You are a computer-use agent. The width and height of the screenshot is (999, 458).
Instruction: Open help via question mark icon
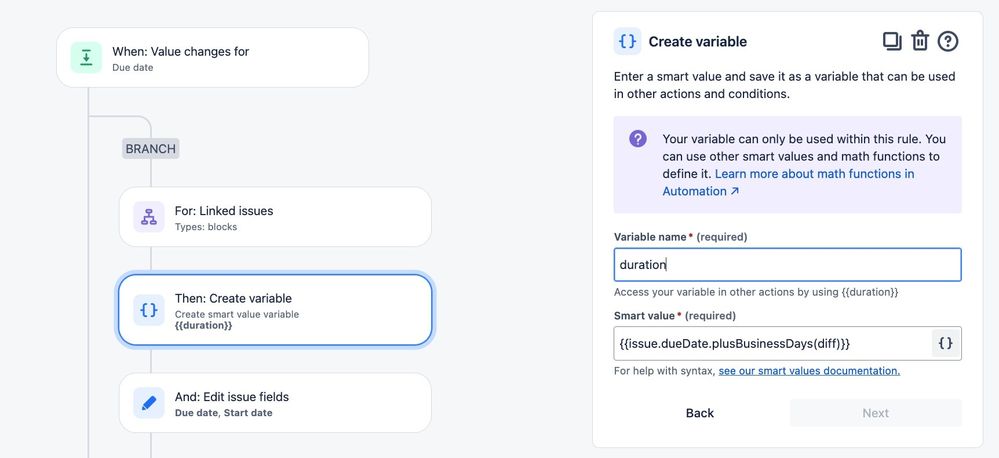point(948,41)
